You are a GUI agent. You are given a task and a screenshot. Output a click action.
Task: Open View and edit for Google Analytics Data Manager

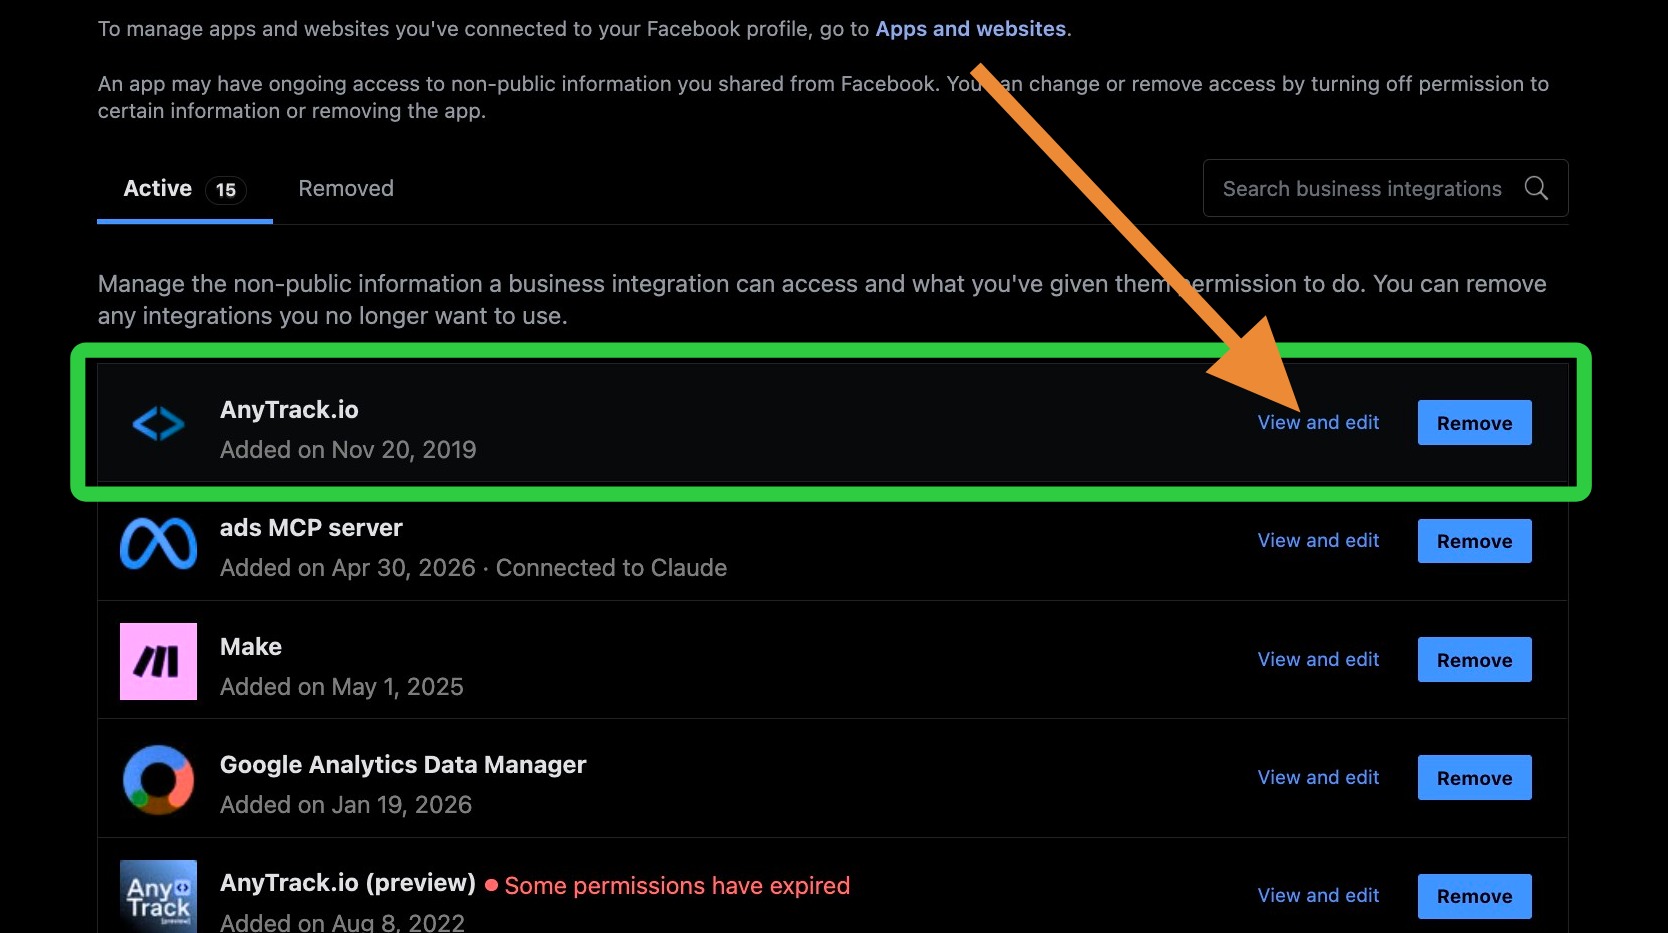(x=1318, y=777)
